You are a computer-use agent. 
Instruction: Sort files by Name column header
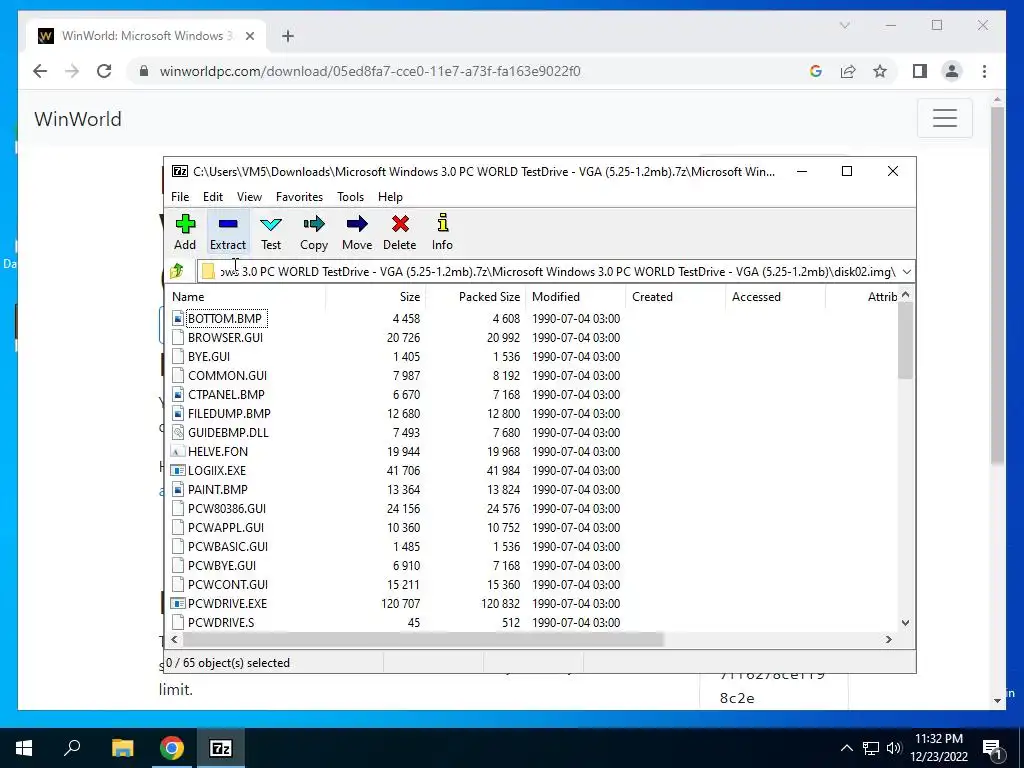tap(246, 296)
